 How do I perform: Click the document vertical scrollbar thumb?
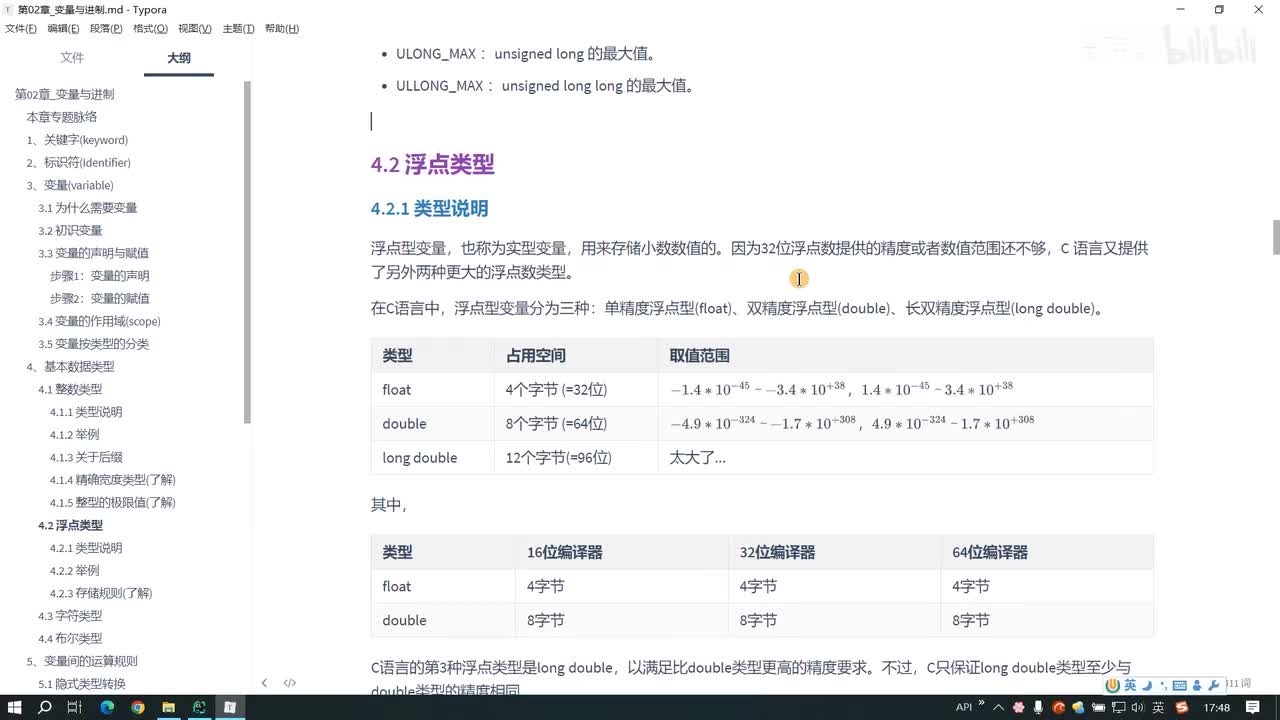(x=1276, y=237)
